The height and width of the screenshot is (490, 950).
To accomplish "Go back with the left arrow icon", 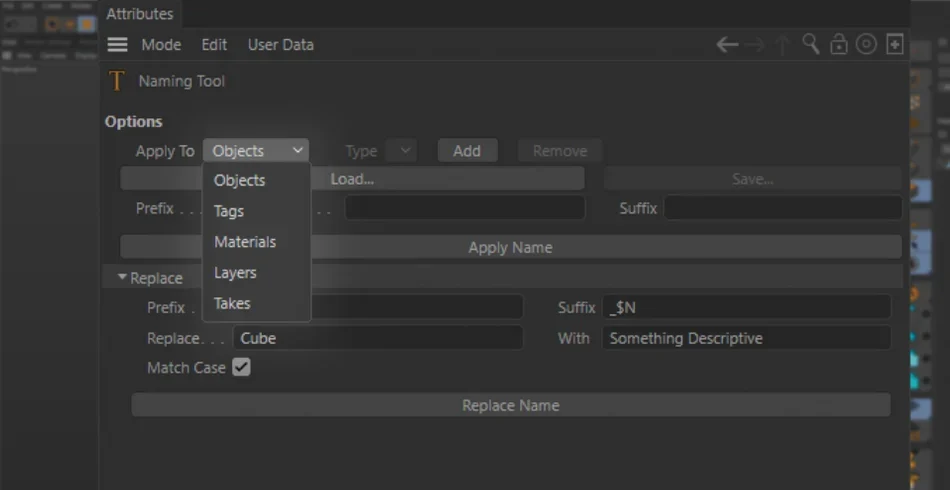I will tap(727, 45).
